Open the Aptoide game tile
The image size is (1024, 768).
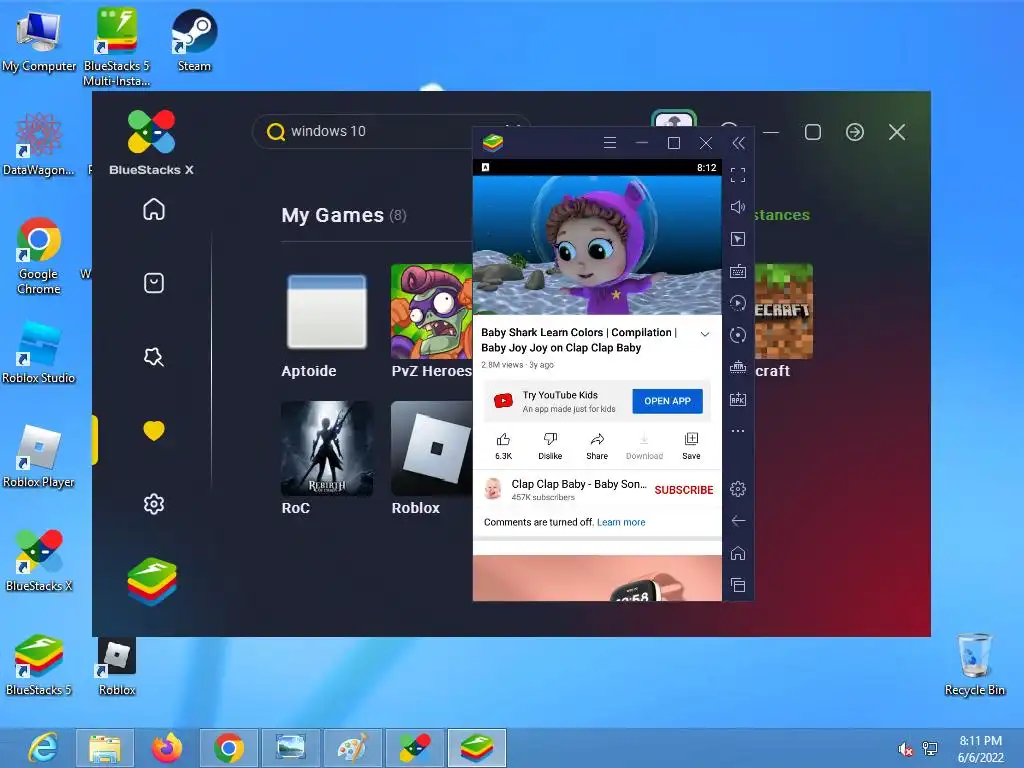tap(327, 321)
